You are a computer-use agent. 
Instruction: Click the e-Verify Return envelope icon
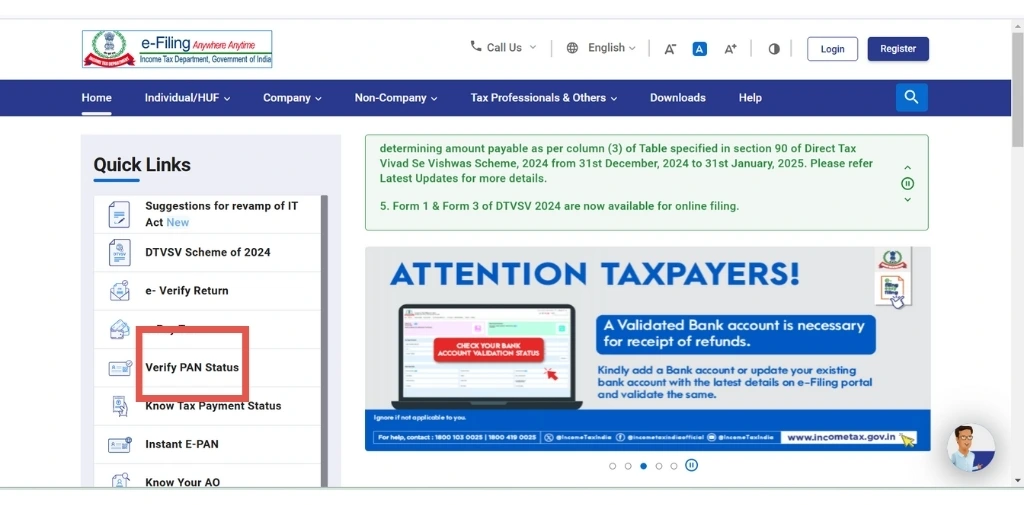pyautogui.click(x=120, y=291)
